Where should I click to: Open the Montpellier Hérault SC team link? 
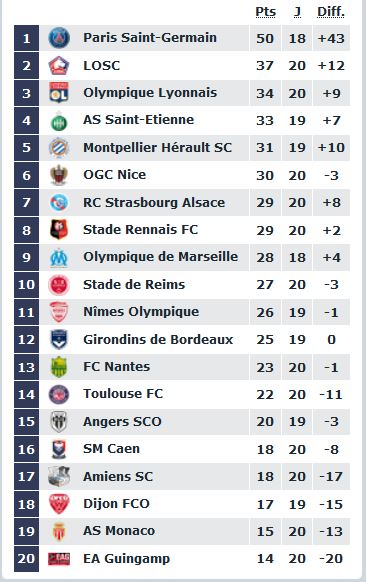pyautogui.click(x=157, y=148)
